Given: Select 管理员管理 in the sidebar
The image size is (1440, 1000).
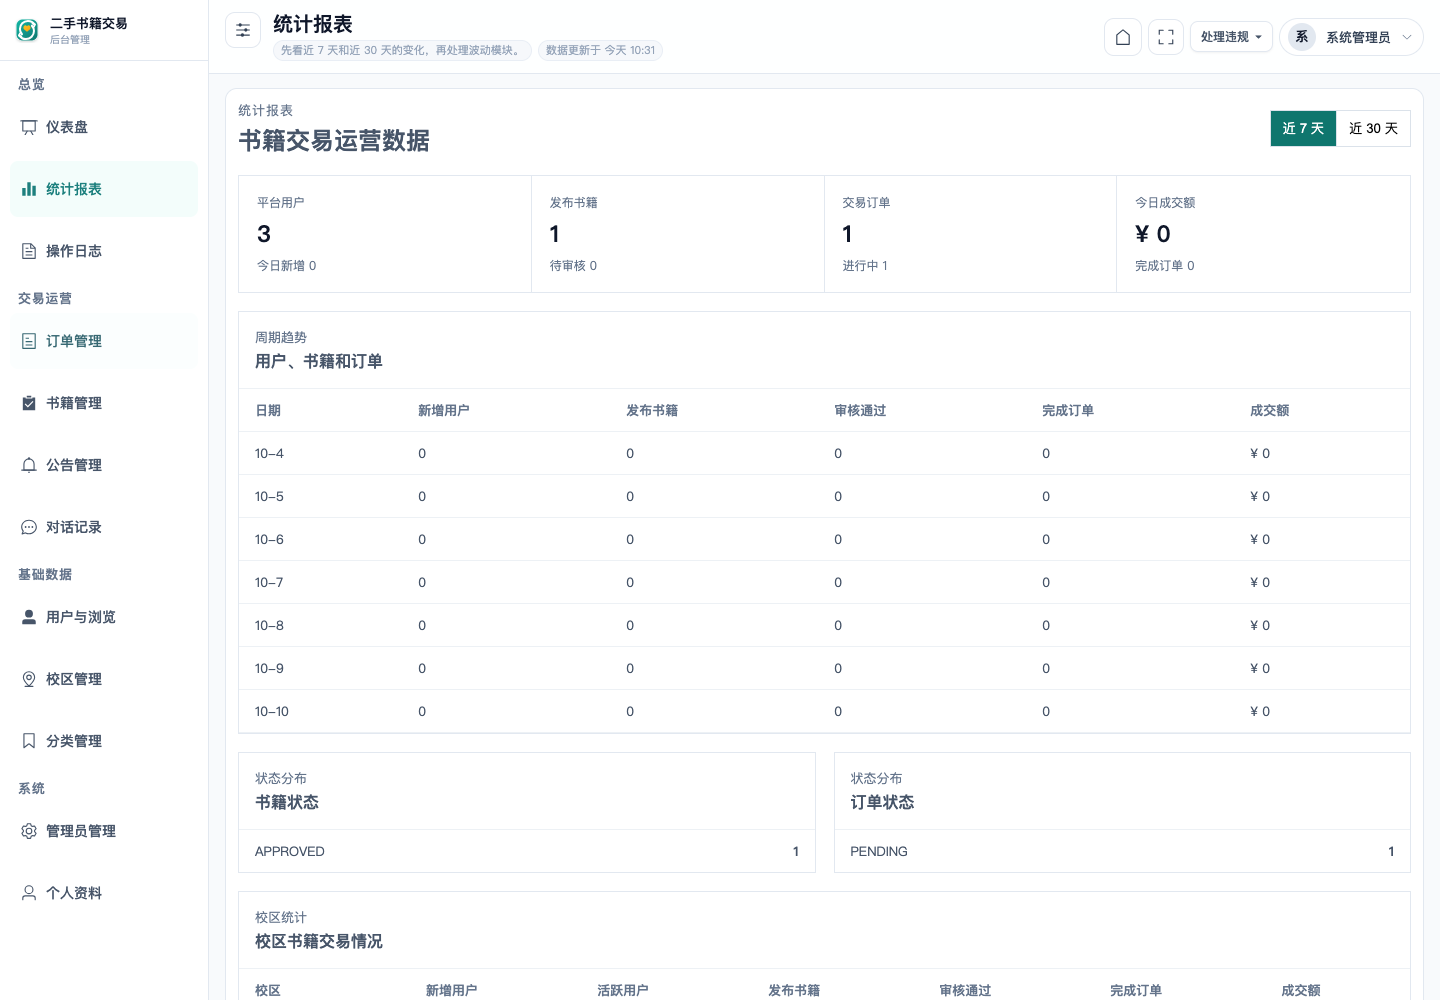Looking at the screenshot, I should [104, 831].
